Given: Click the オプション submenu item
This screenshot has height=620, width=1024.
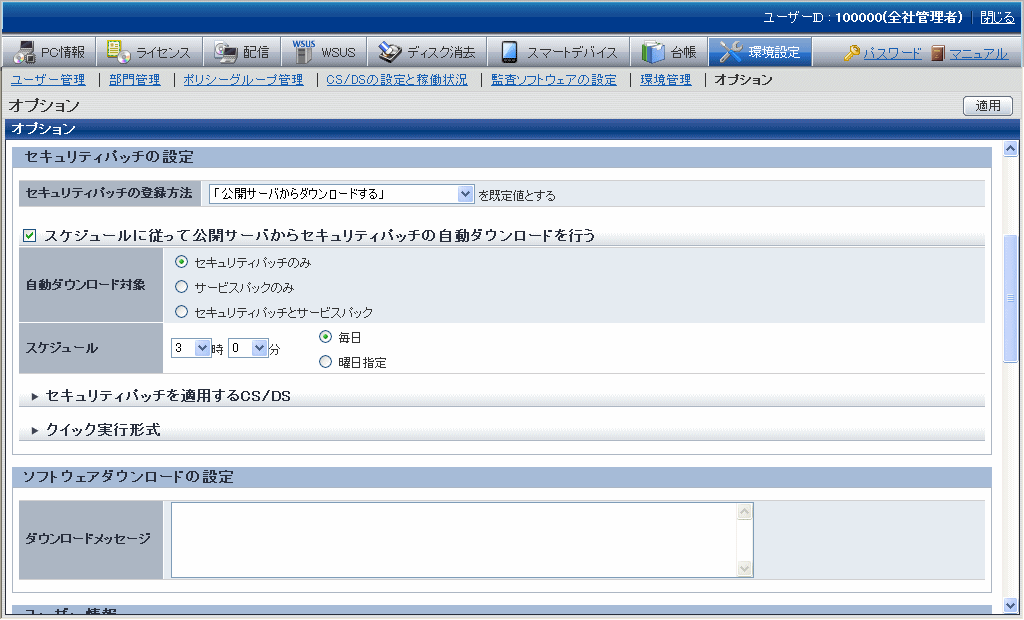Looking at the screenshot, I should 743,80.
